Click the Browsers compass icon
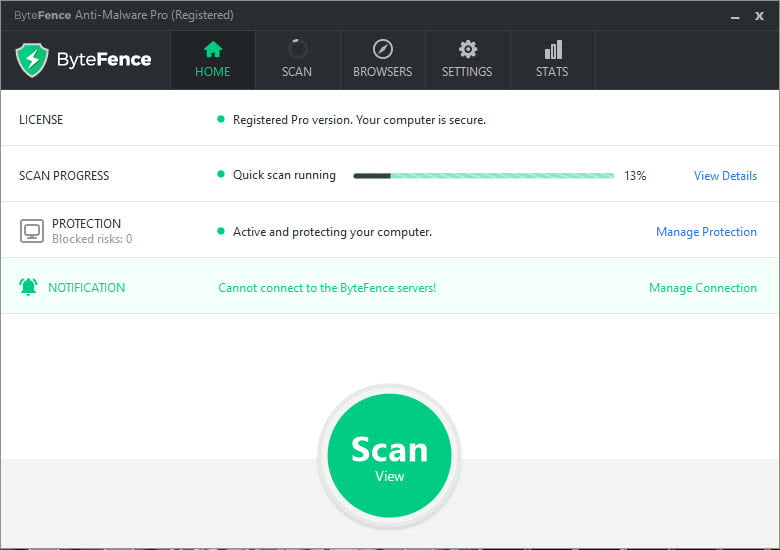 (x=383, y=49)
